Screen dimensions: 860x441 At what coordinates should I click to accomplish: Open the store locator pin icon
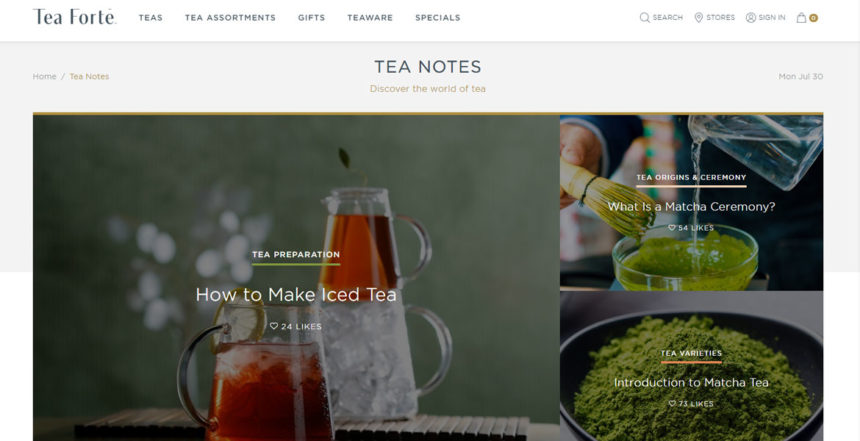coord(698,18)
